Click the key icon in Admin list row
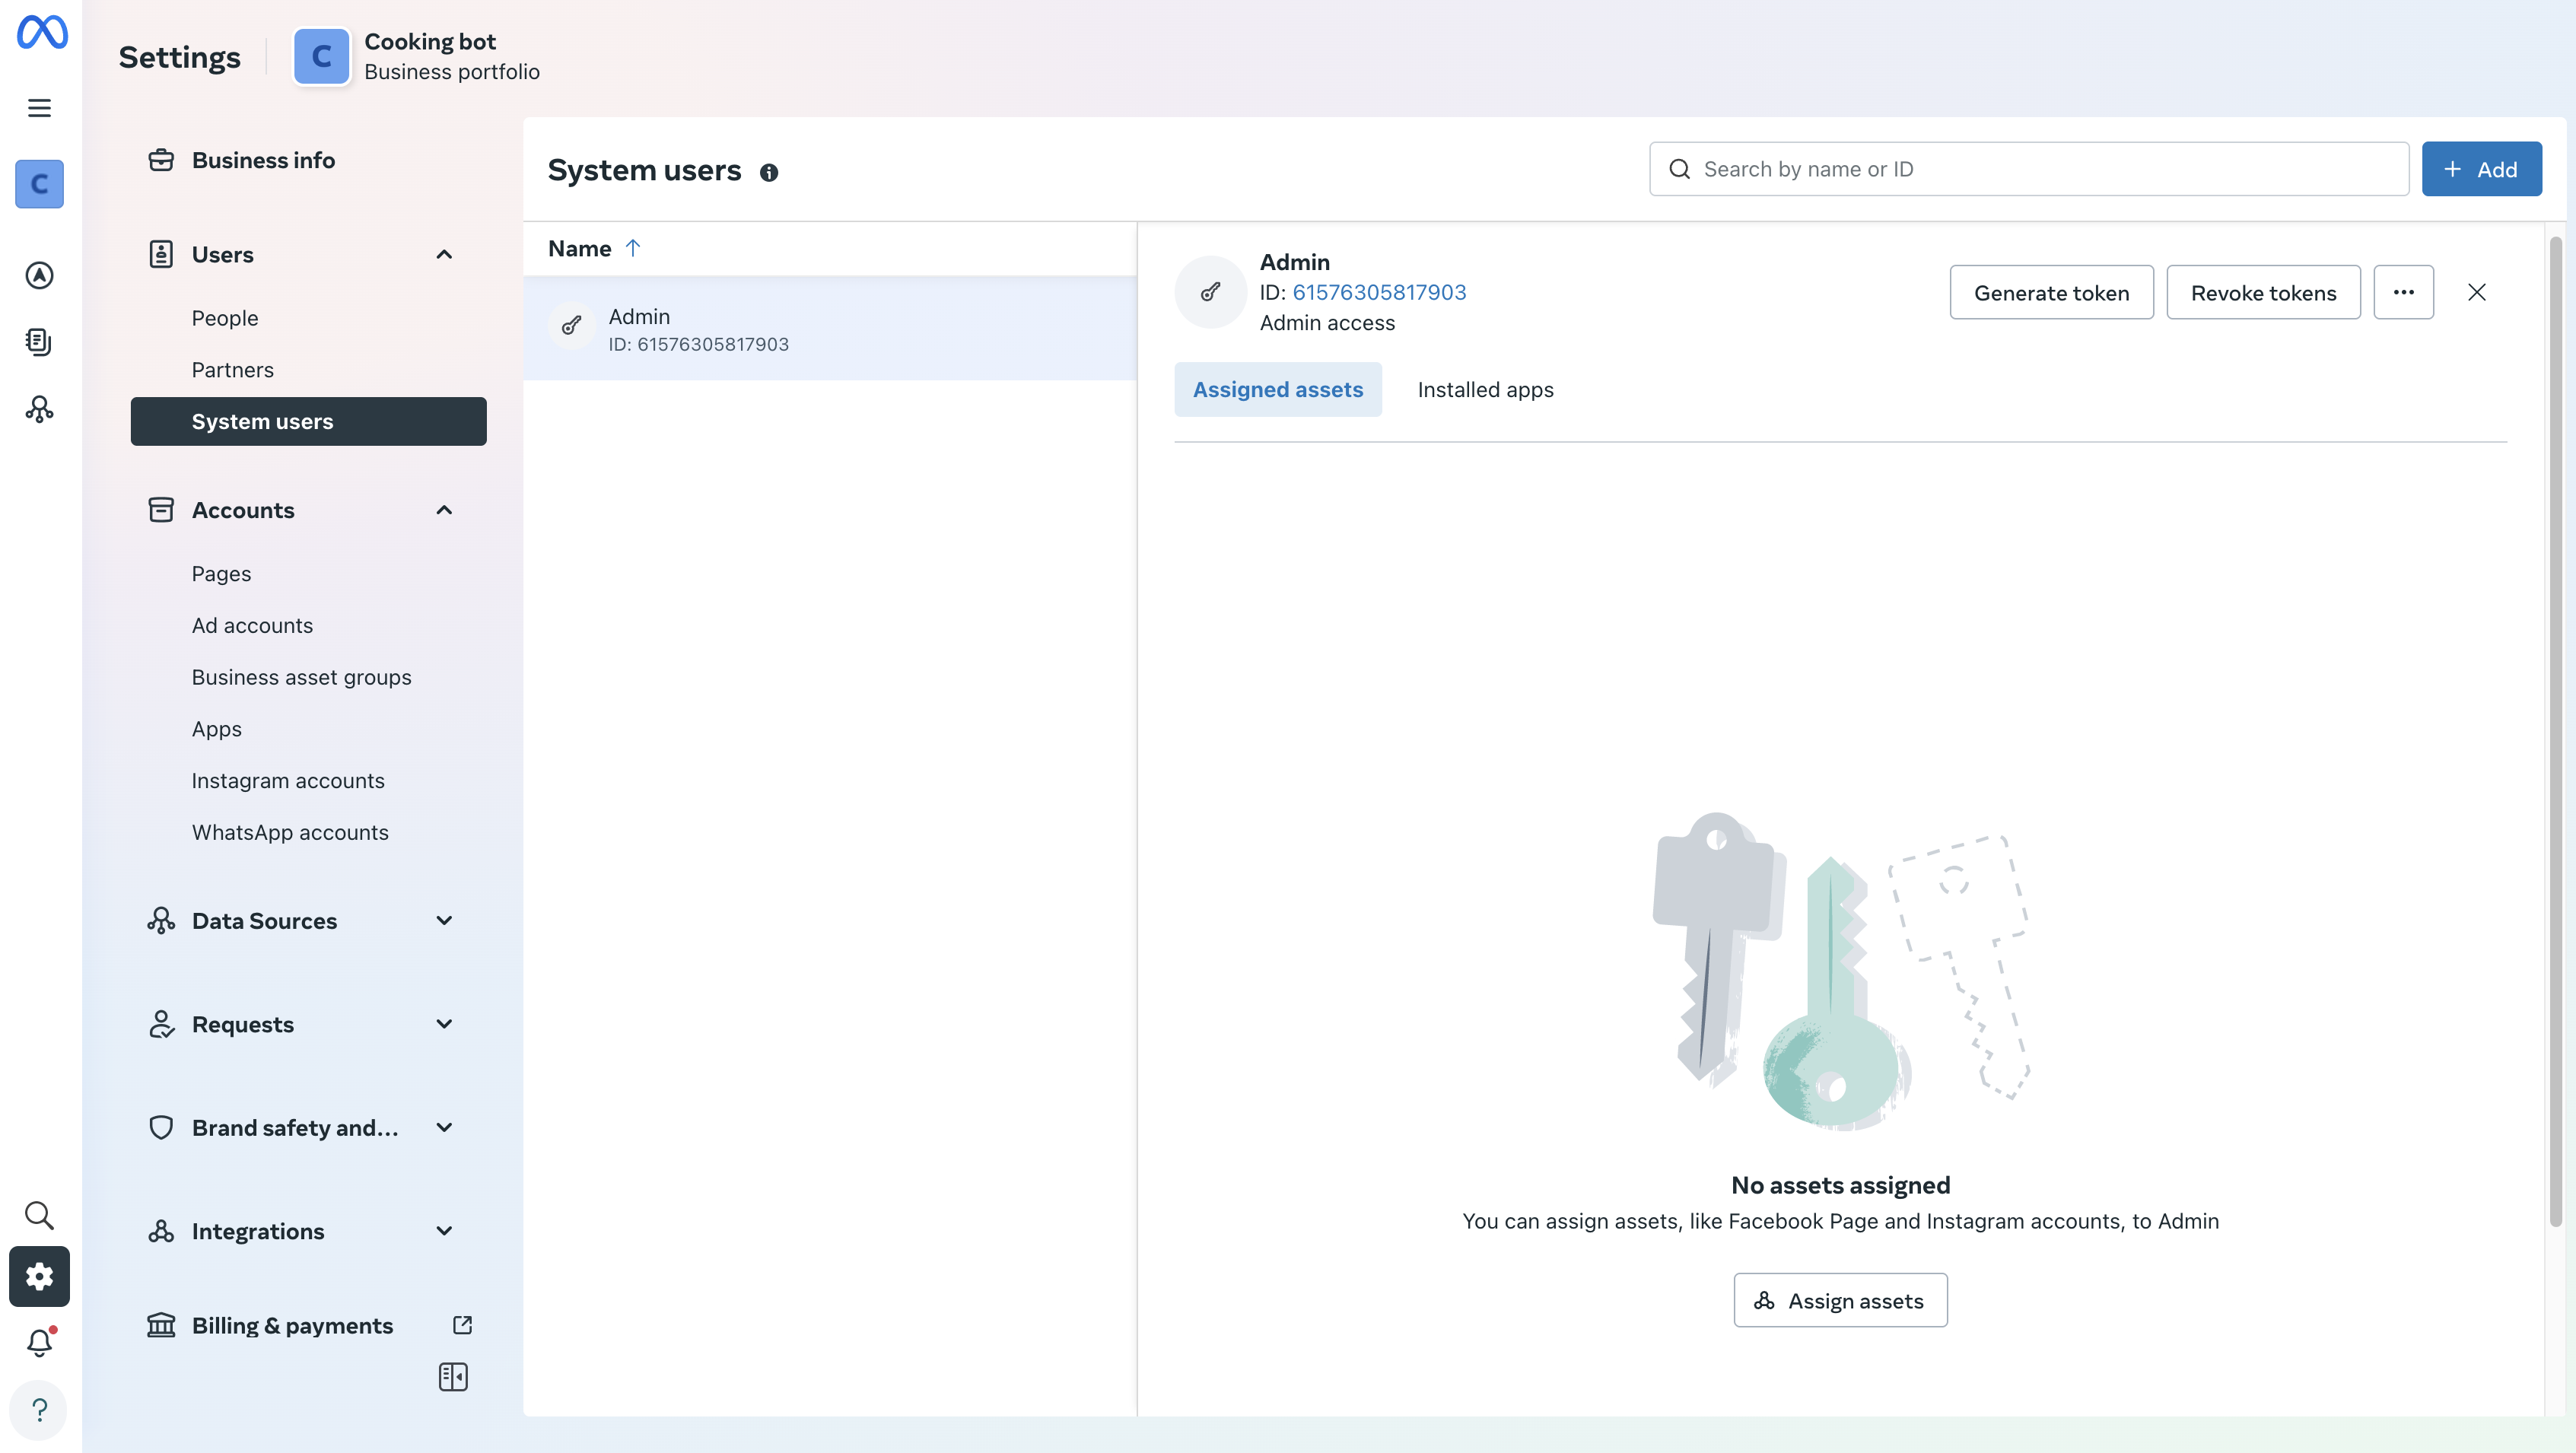 click(x=572, y=326)
